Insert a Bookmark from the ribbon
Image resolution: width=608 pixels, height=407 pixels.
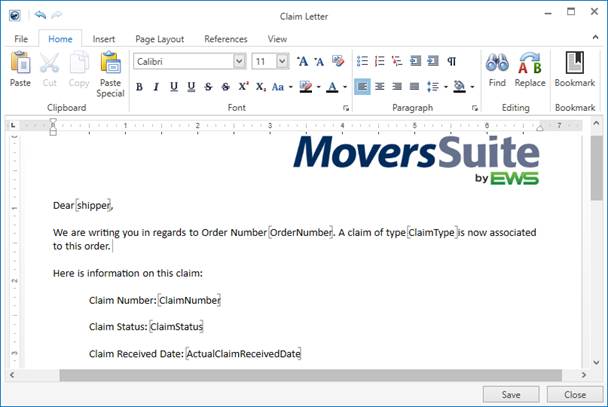tap(574, 68)
